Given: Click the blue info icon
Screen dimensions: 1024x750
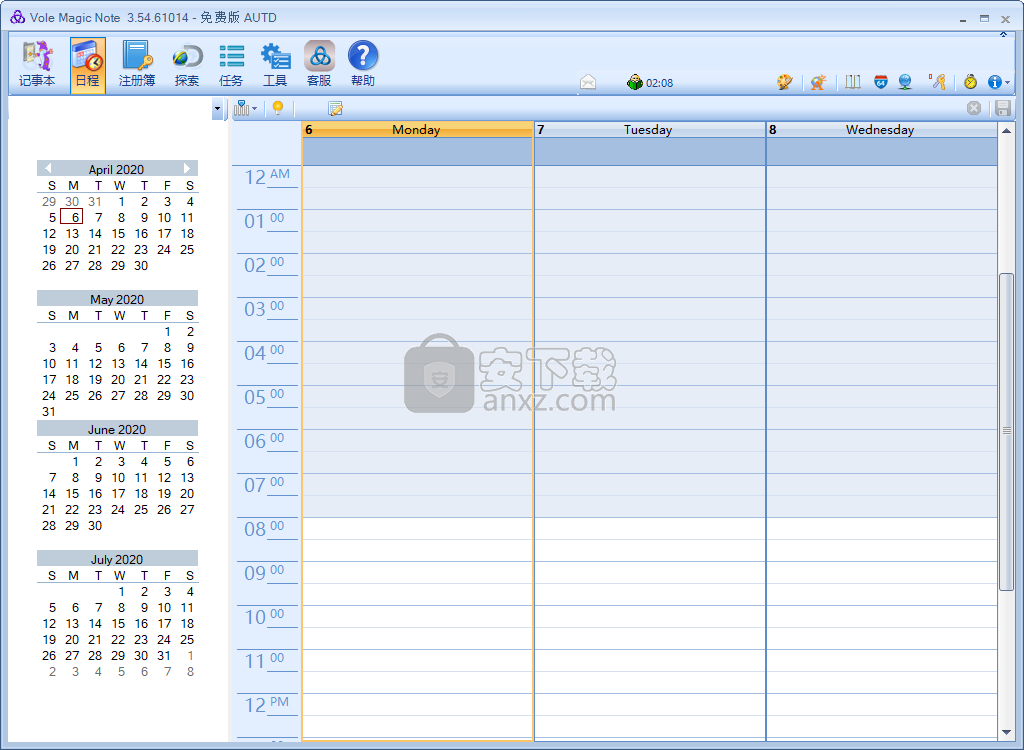Looking at the screenshot, I should [995, 82].
